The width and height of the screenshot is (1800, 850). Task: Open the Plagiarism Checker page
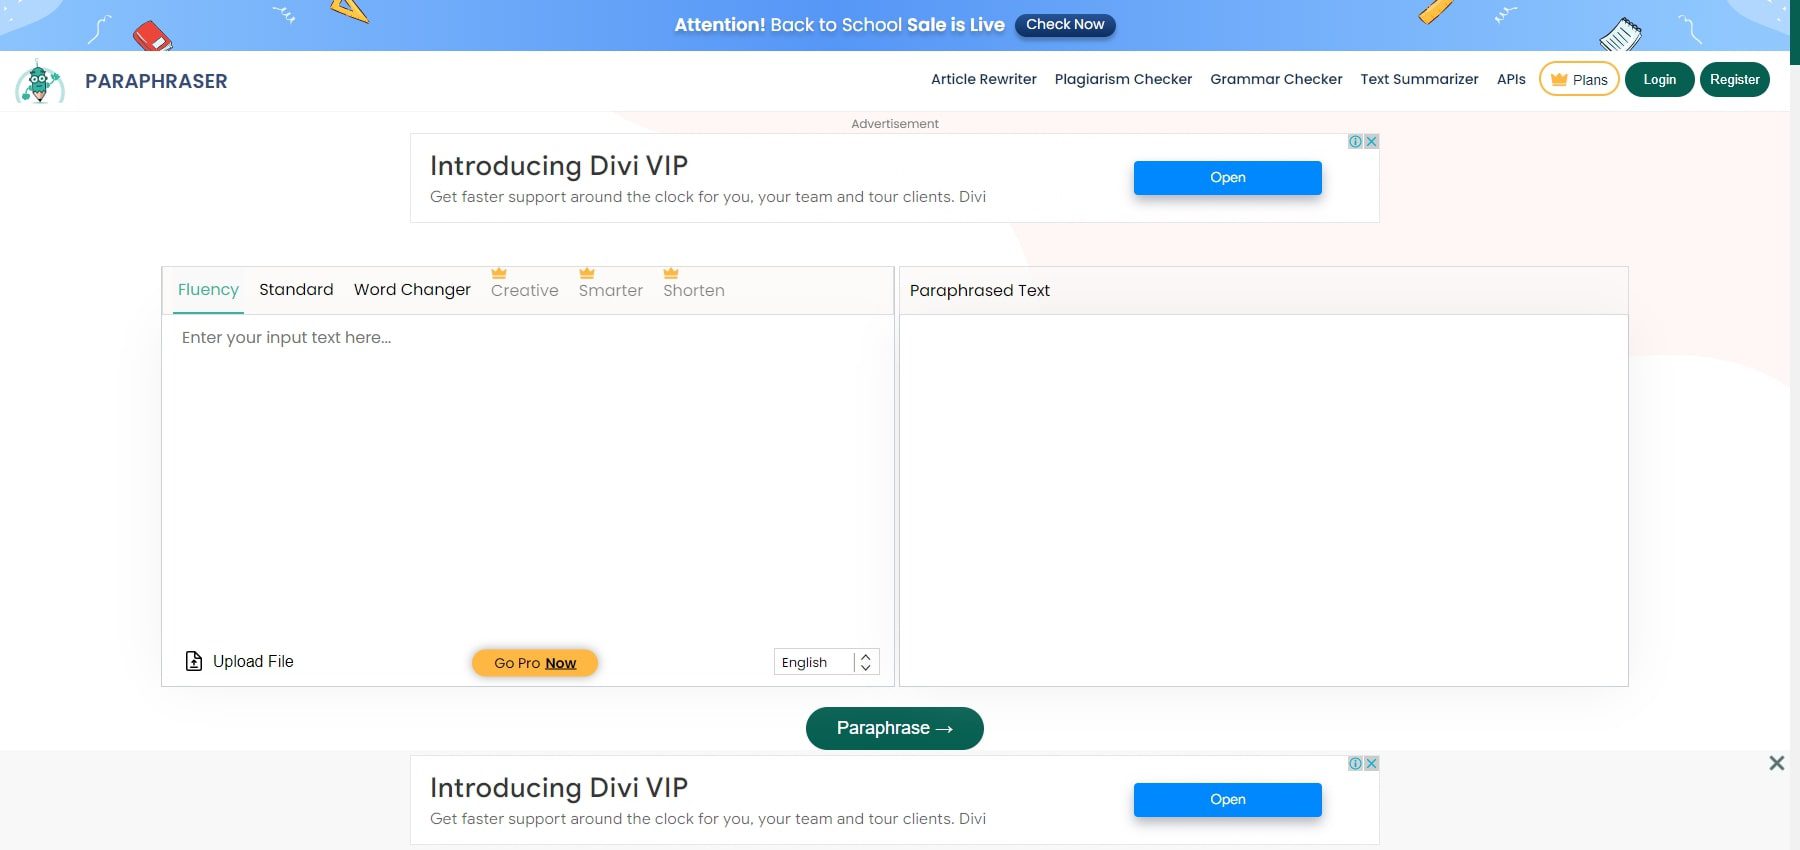coord(1123,79)
